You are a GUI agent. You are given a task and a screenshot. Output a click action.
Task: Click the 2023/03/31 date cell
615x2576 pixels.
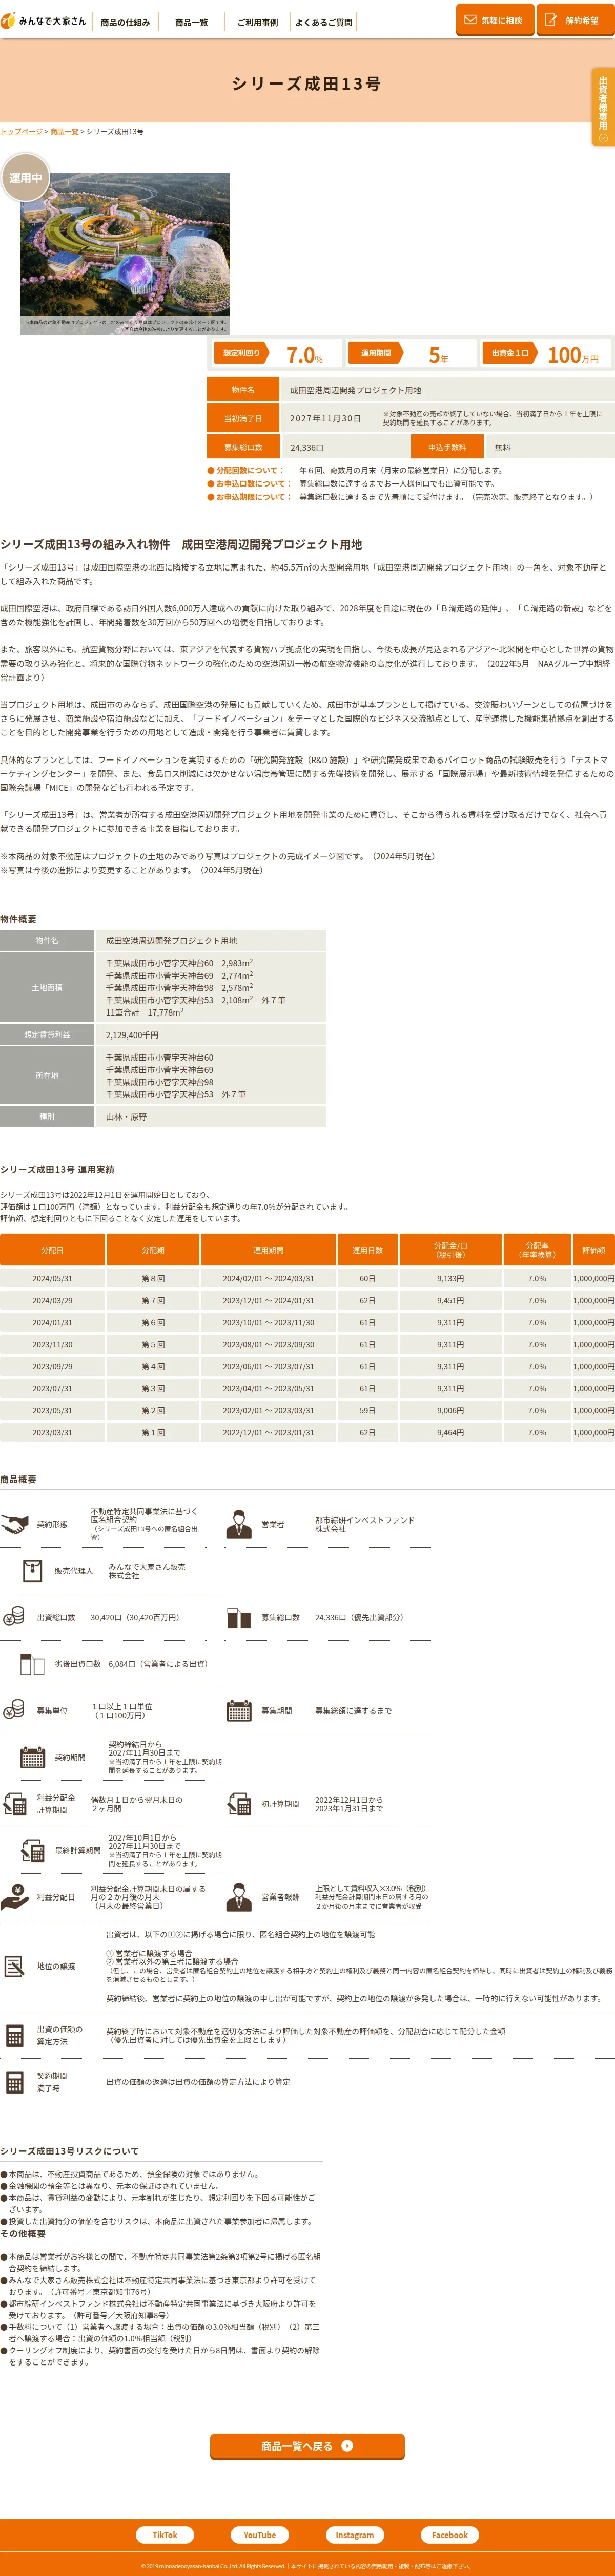coord(52,1433)
